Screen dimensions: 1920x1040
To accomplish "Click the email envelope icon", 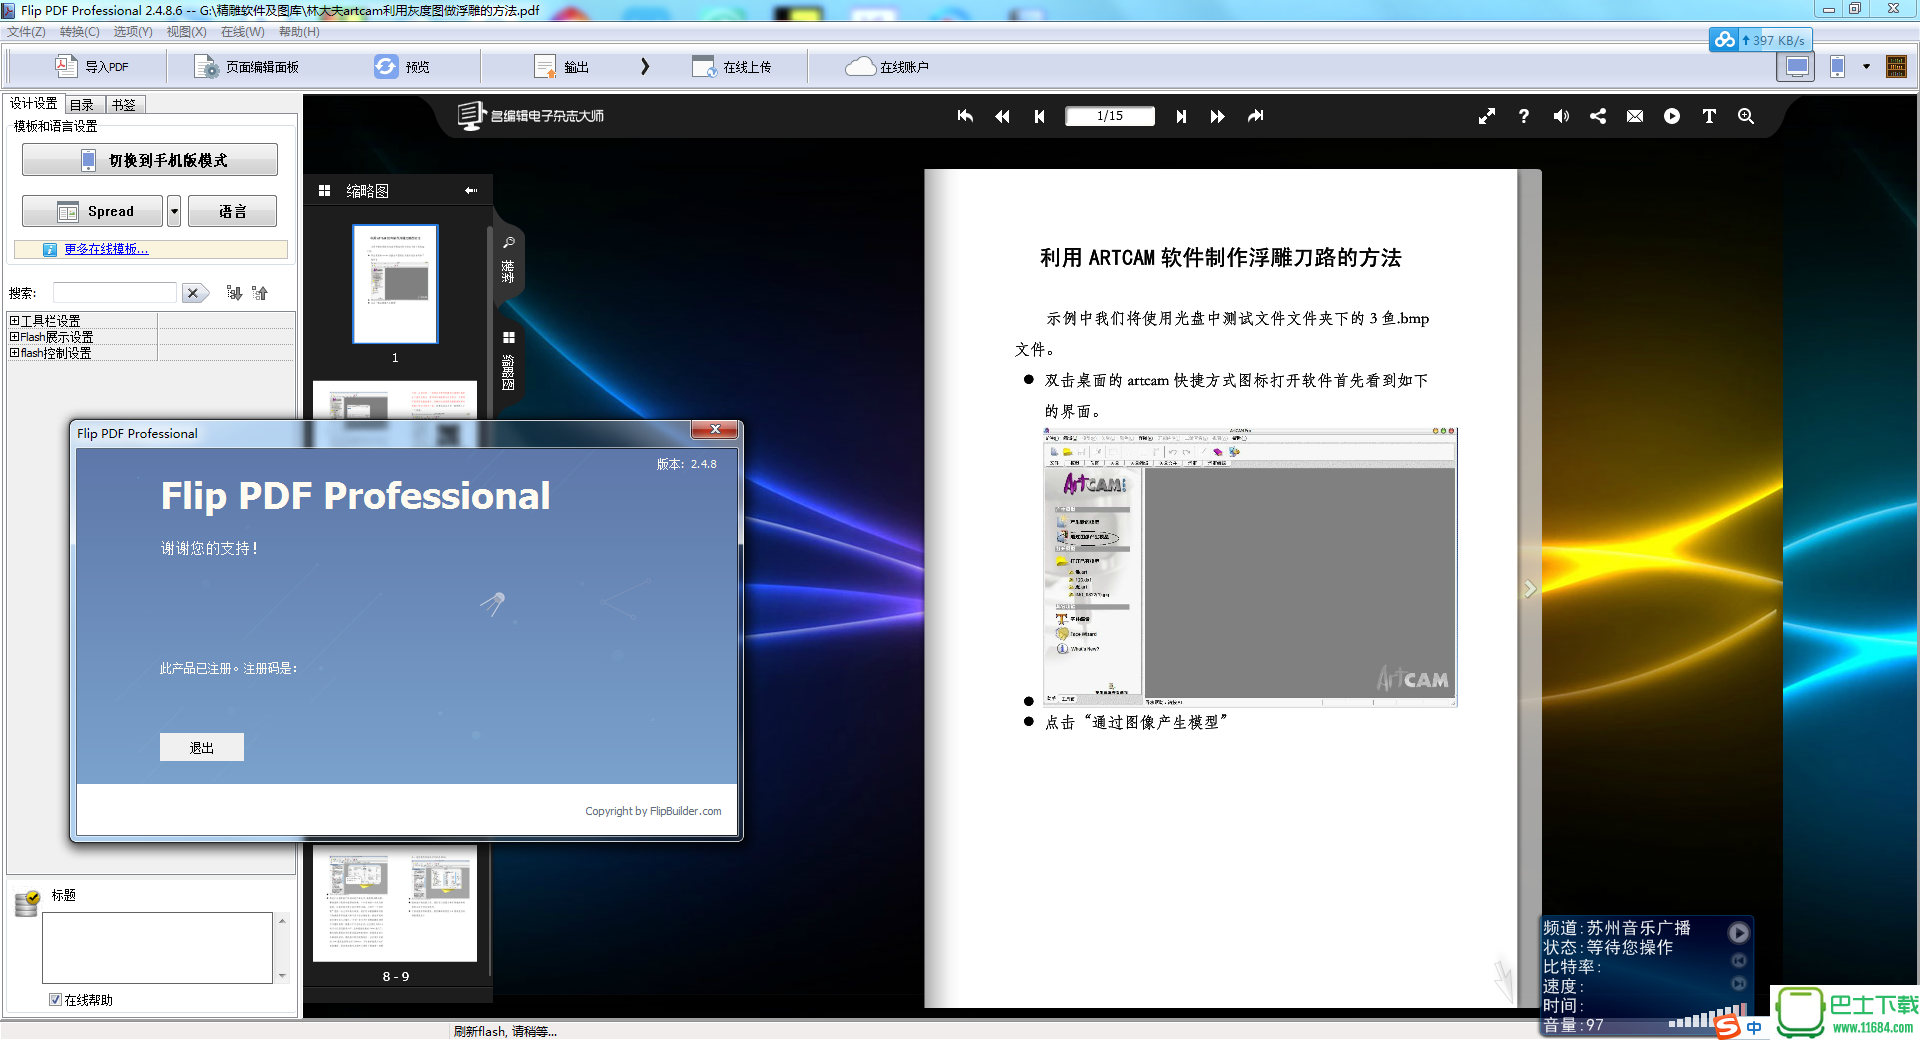I will click(x=1635, y=116).
